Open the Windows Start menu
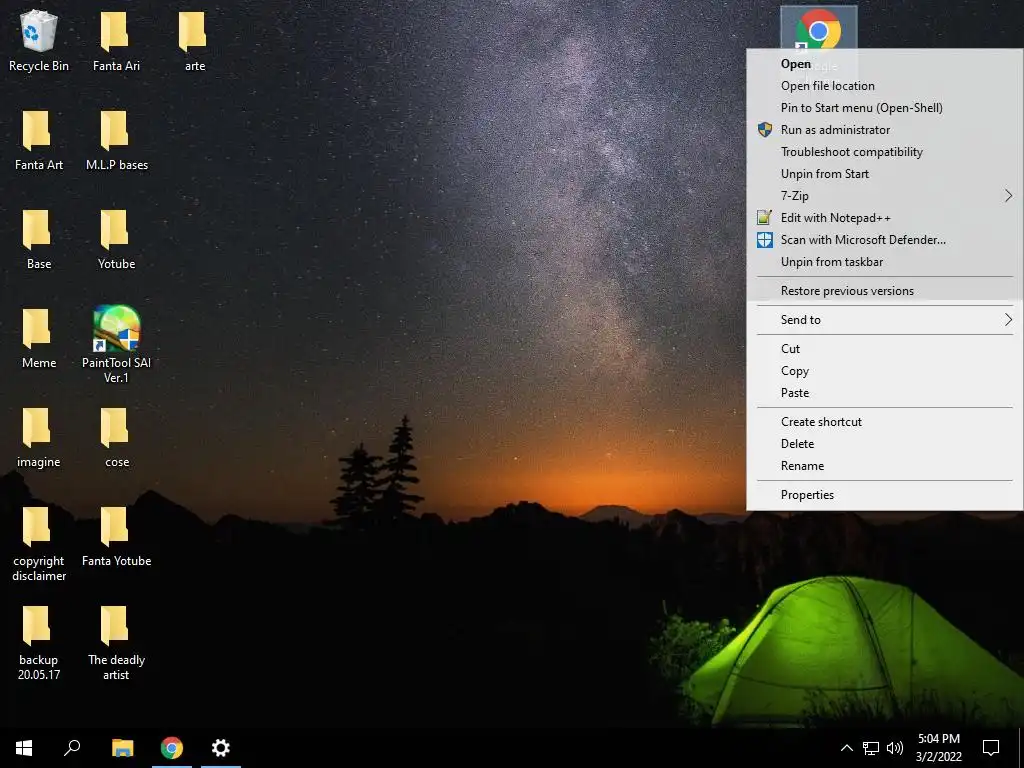The image size is (1024, 768). [24, 748]
